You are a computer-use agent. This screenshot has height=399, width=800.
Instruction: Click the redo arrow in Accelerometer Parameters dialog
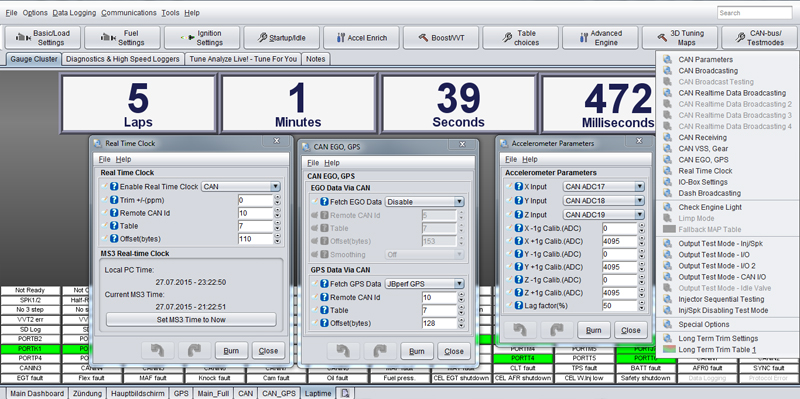[x=556, y=330]
